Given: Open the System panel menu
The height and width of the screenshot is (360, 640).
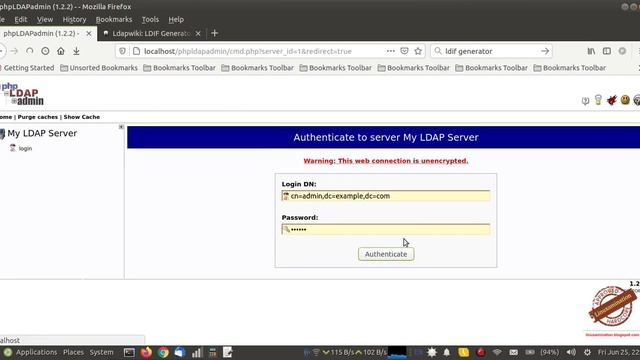Looking at the screenshot, I should click(x=101, y=352).
